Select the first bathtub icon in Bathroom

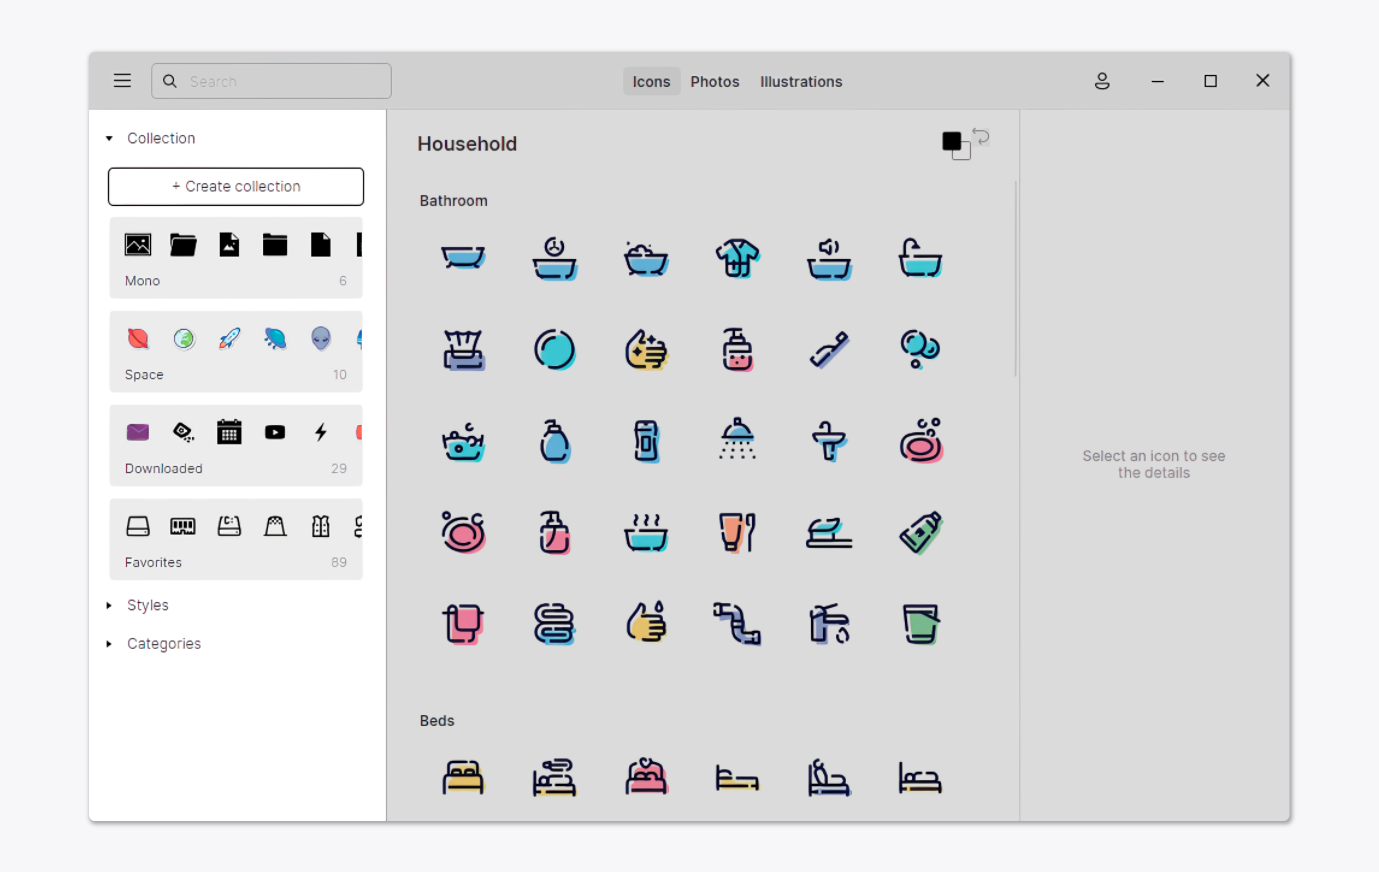[x=463, y=258]
